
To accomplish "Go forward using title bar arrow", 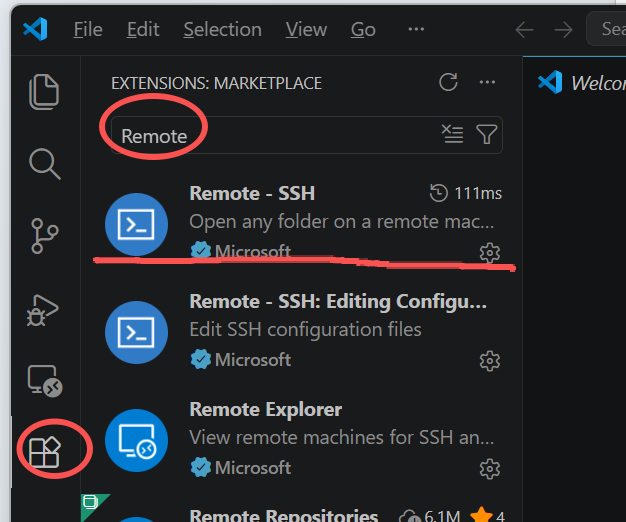I will pyautogui.click(x=563, y=30).
